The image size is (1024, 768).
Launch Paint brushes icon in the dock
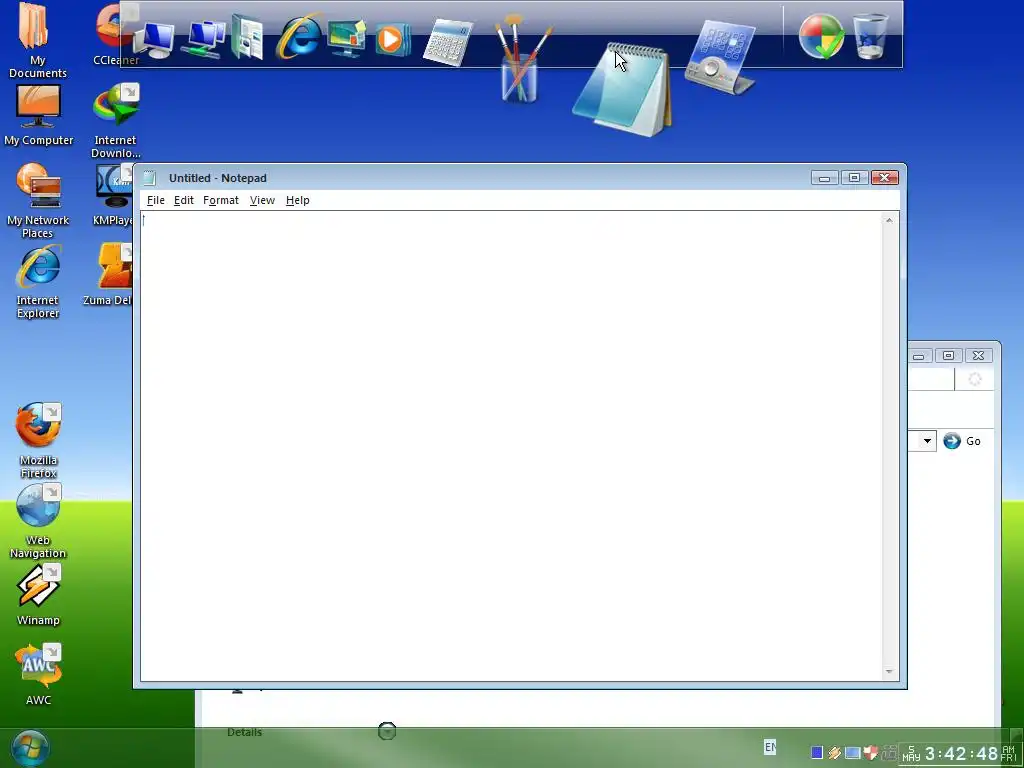point(521,59)
